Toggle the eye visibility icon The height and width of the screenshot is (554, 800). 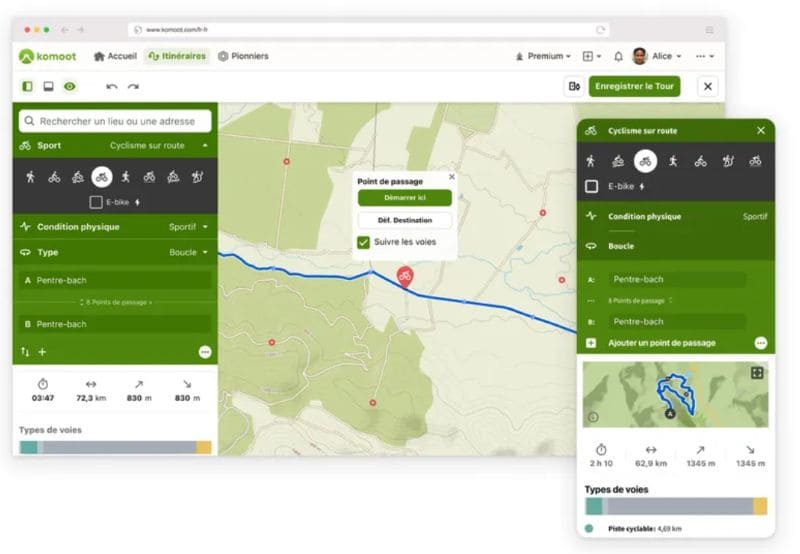click(70, 86)
